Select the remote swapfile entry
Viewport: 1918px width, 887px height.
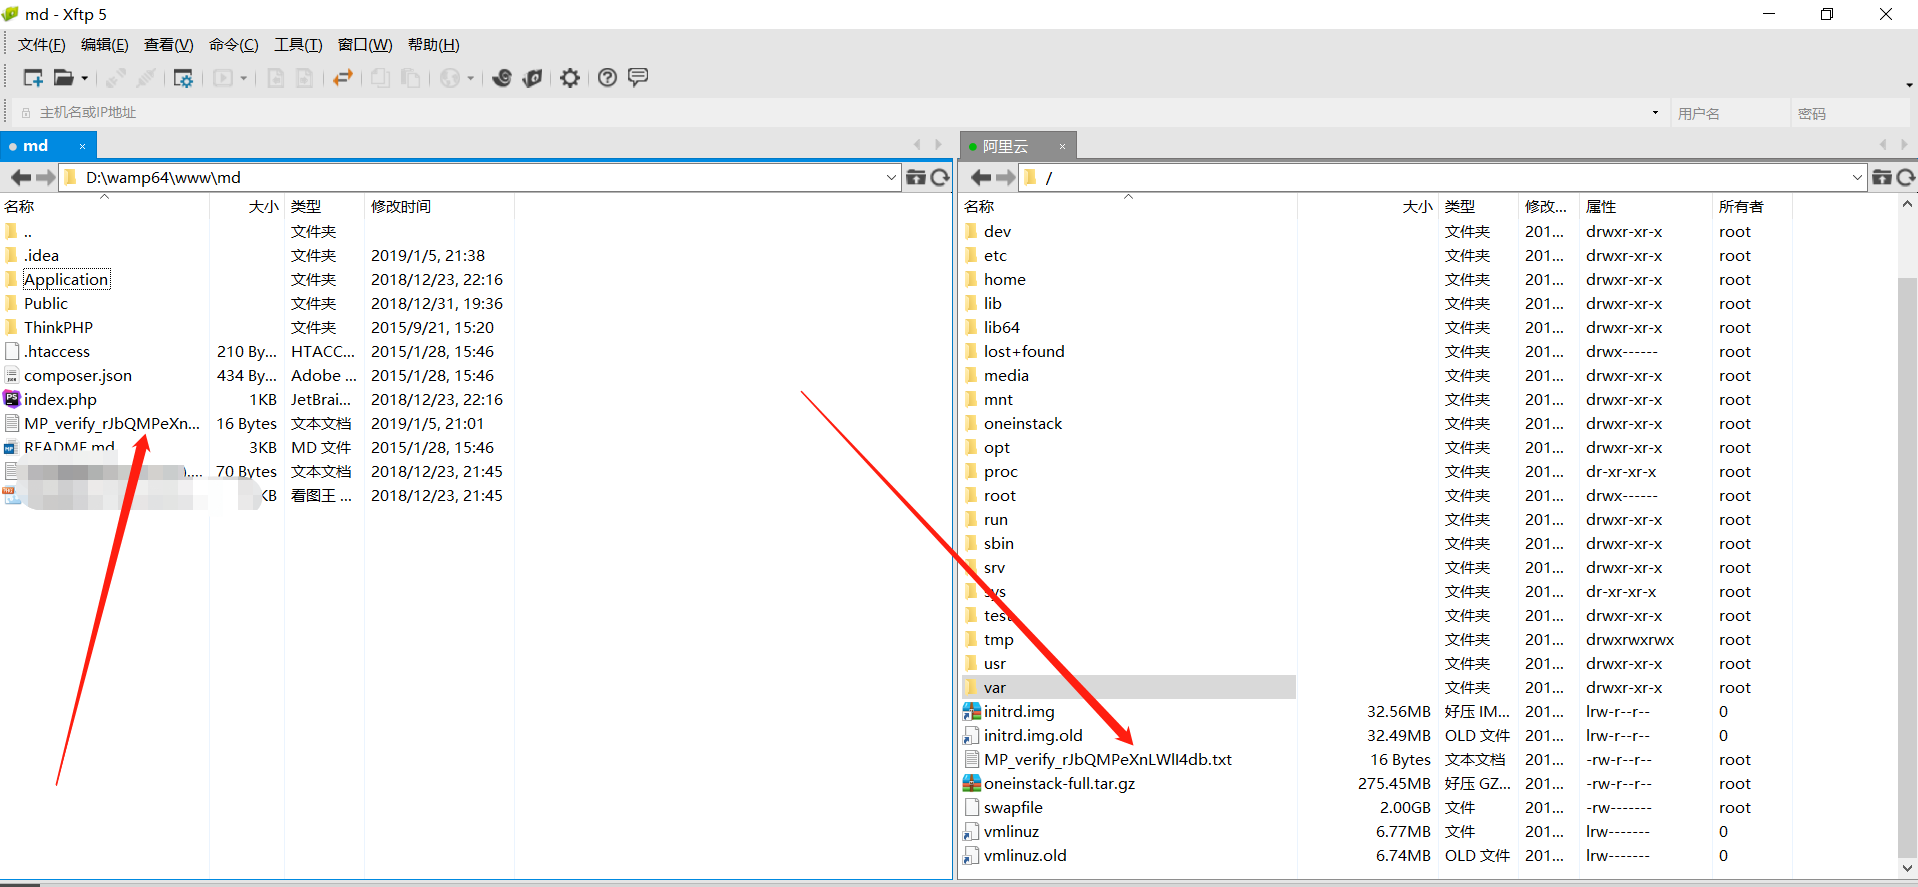tap(1013, 808)
